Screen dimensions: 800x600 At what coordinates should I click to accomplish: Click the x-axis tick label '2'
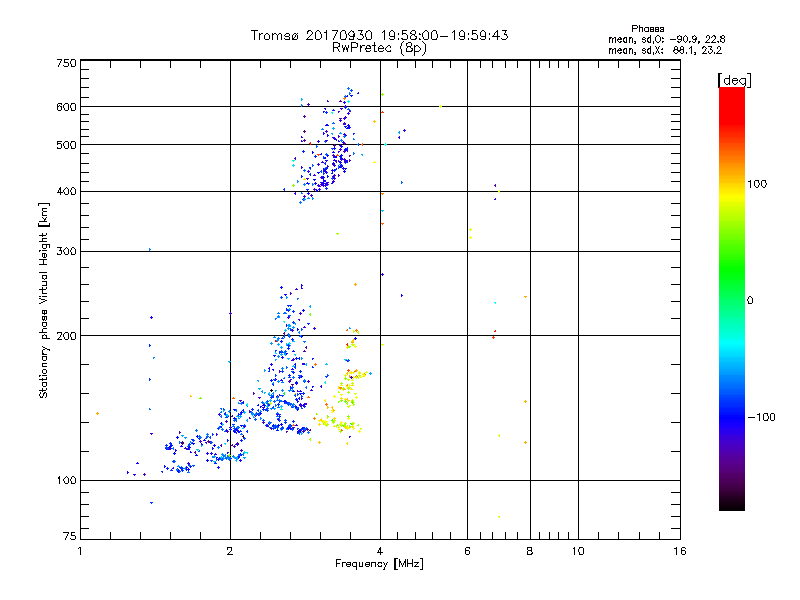[230, 551]
